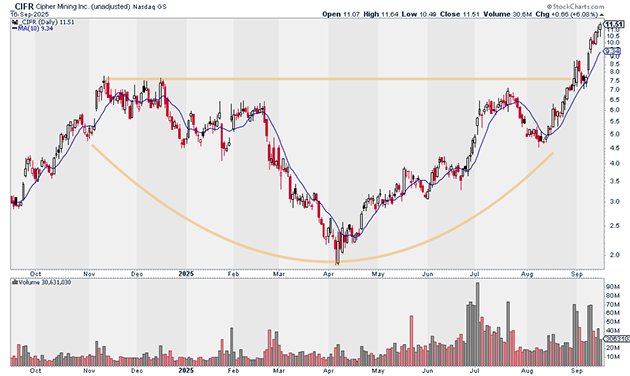
Task: Click the Mar label under the price chart
Action: pyautogui.click(x=279, y=274)
